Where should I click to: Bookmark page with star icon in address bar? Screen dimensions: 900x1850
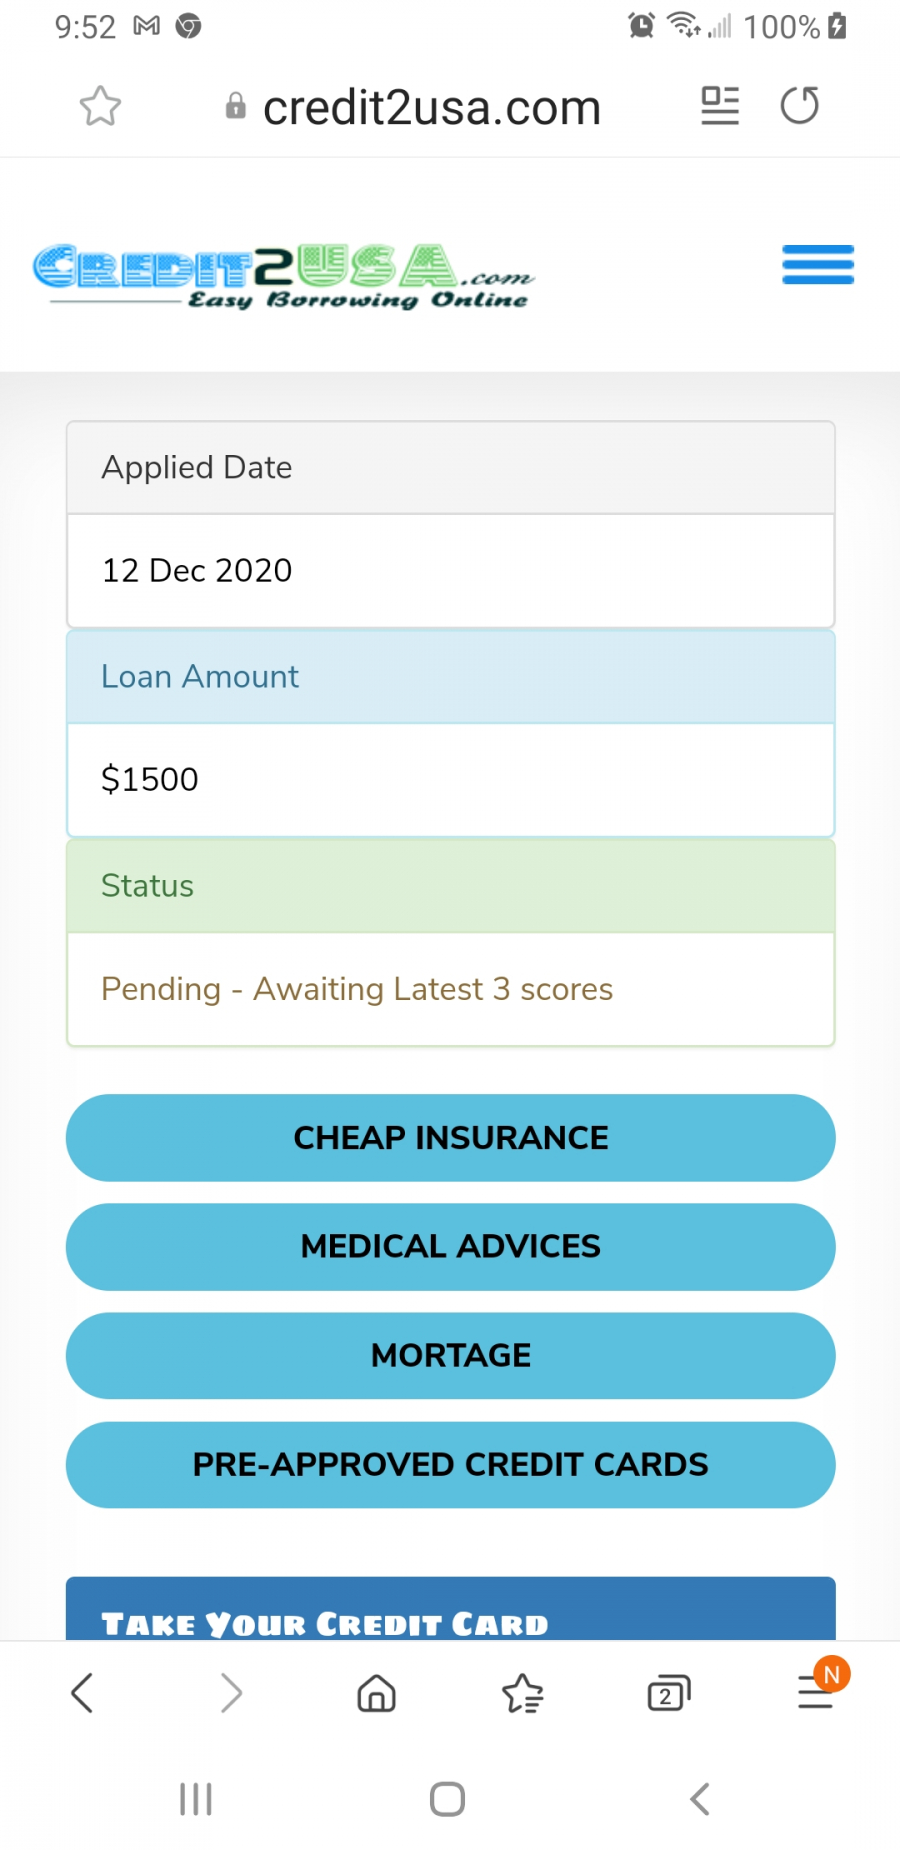click(100, 106)
